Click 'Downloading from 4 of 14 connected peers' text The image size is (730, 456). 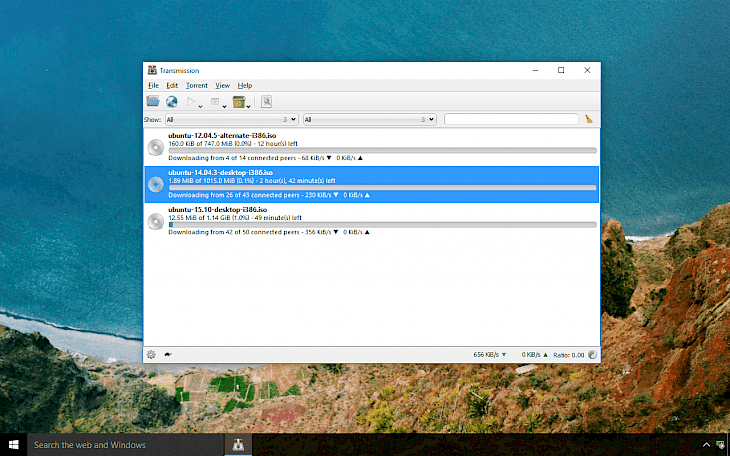coord(232,158)
